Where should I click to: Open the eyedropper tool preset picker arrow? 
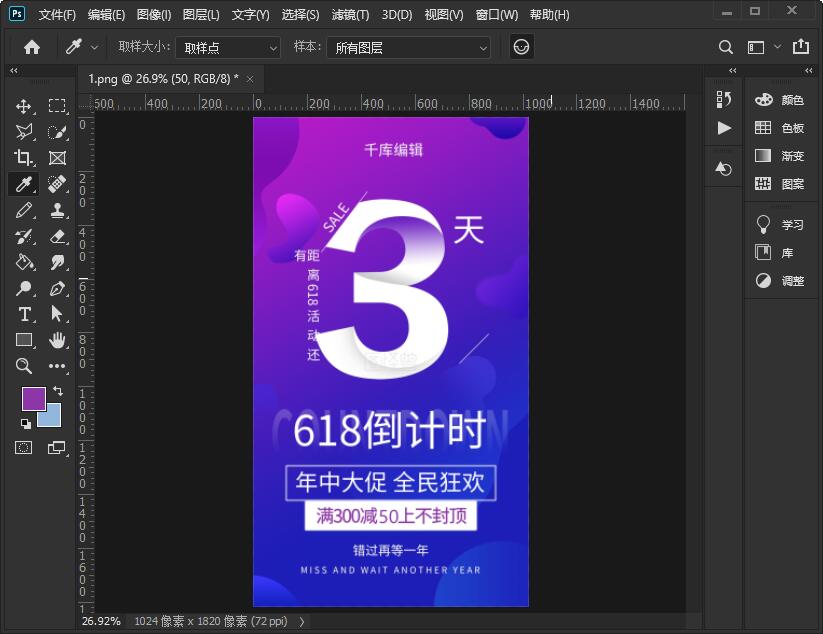click(x=94, y=47)
